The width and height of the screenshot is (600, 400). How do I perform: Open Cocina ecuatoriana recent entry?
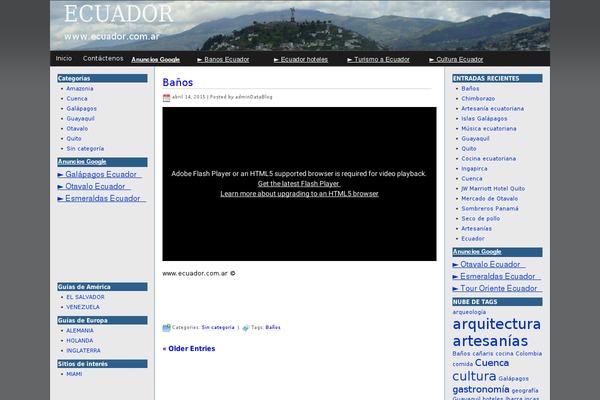click(488, 158)
